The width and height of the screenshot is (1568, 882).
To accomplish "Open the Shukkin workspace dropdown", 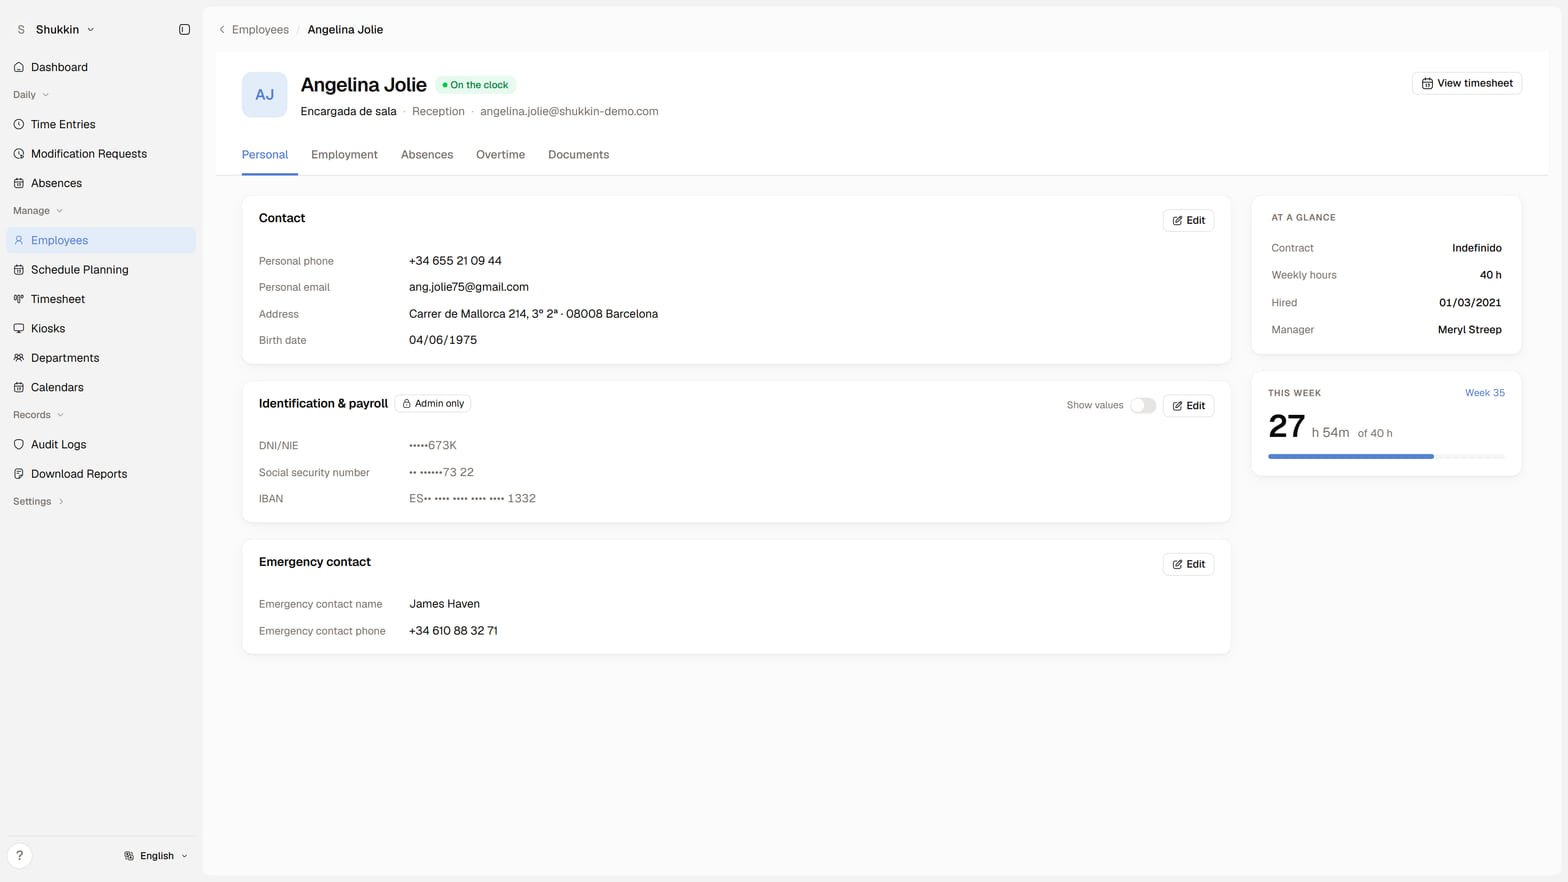I will (56, 30).
